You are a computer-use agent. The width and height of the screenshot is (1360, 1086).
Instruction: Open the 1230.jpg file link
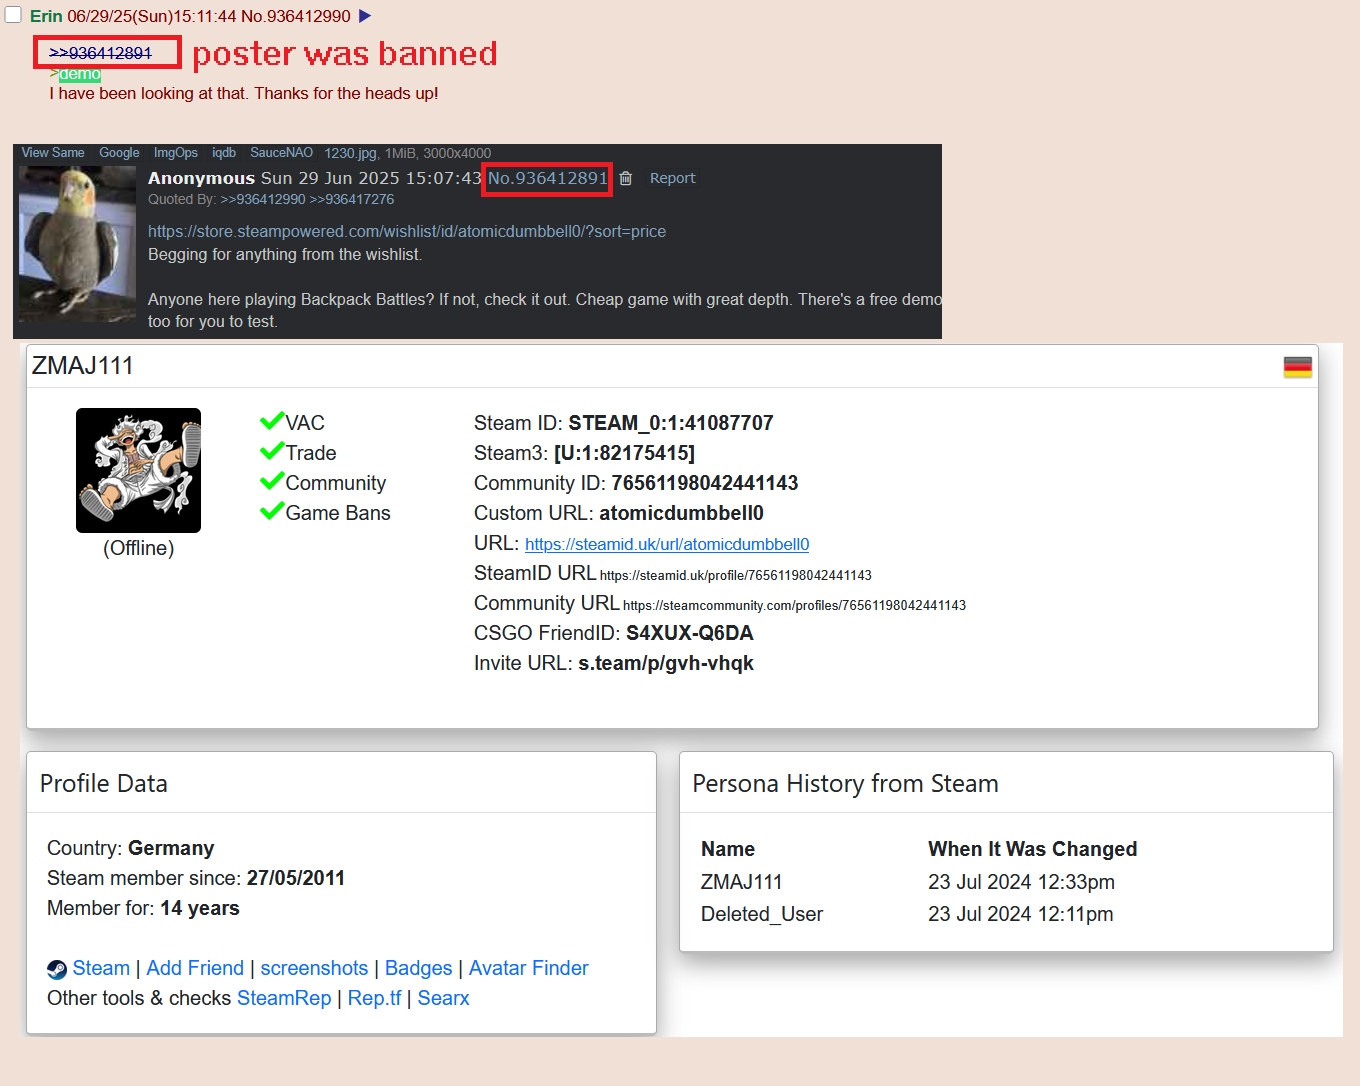point(350,153)
